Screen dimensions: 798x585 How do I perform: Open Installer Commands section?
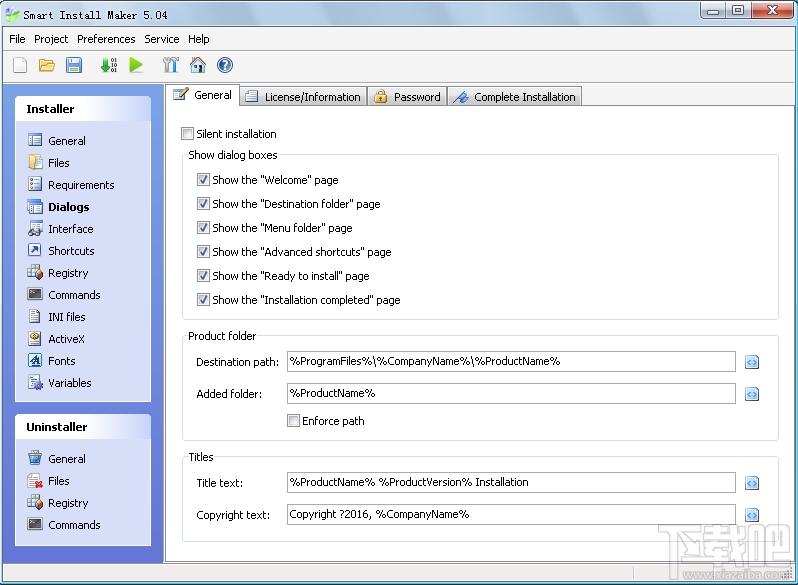(64, 295)
